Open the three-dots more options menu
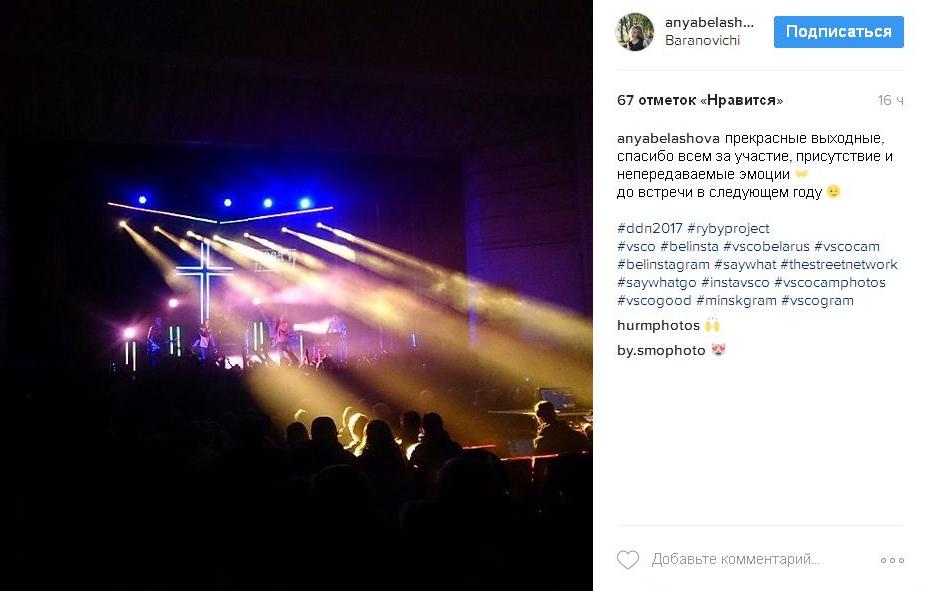 point(892,560)
